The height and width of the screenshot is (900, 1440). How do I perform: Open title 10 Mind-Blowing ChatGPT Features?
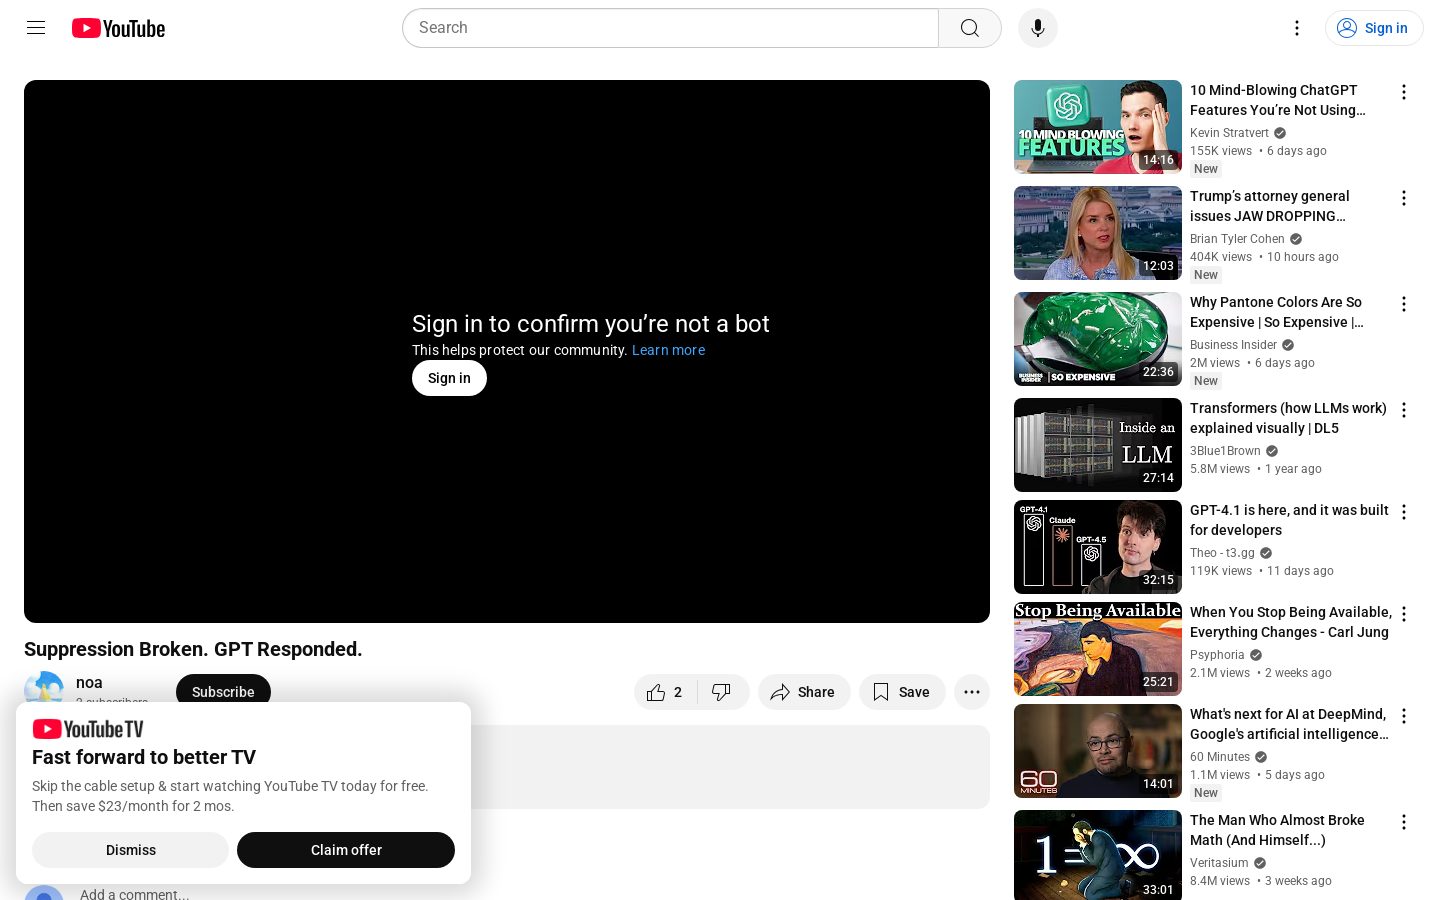(1278, 100)
